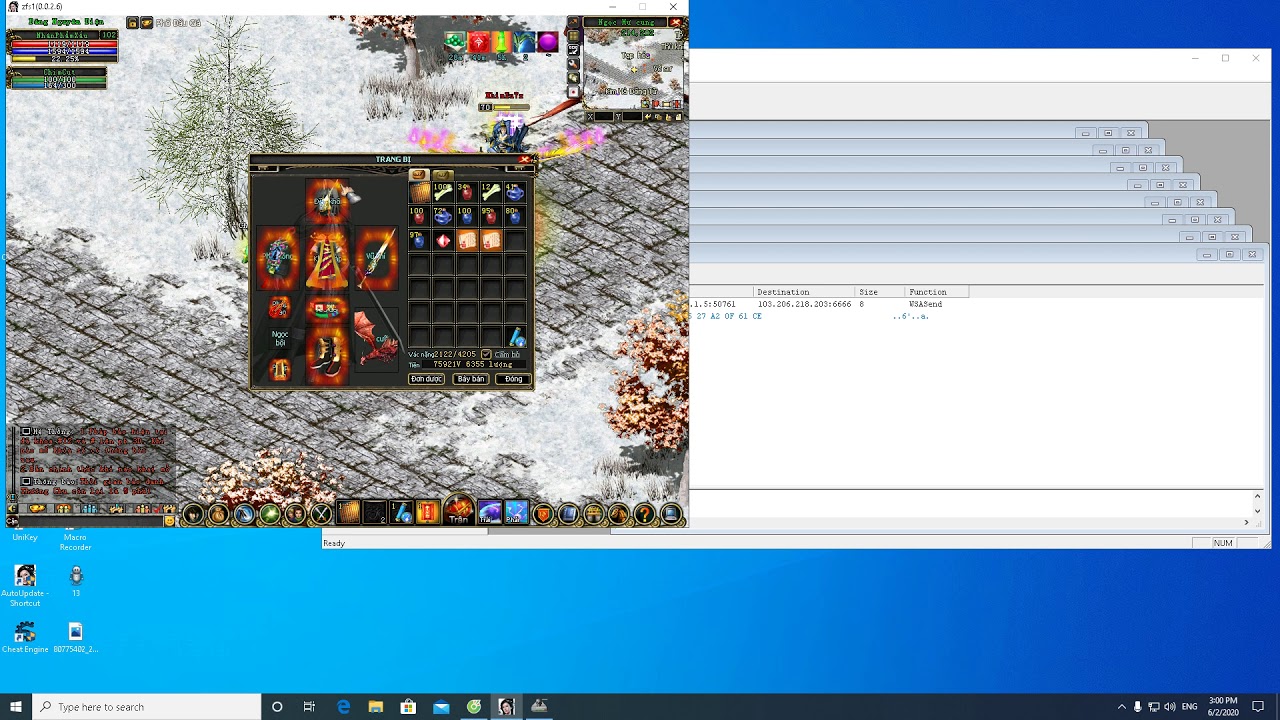Open the computer system menu icon
This screenshot has height=720, width=1280.
click(671, 514)
